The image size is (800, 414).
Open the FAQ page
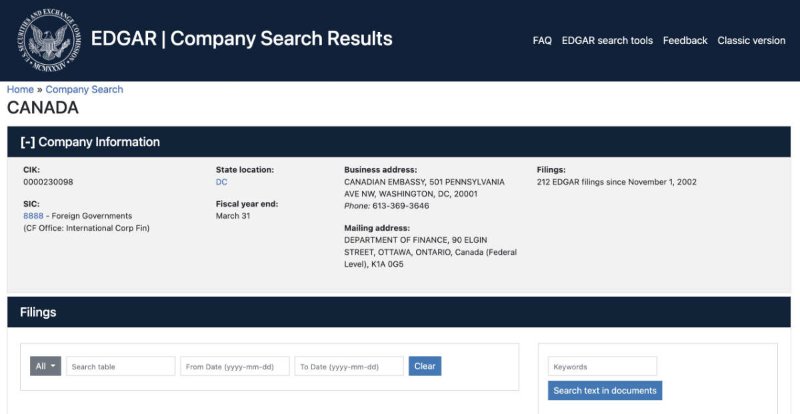tap(542, 40)
